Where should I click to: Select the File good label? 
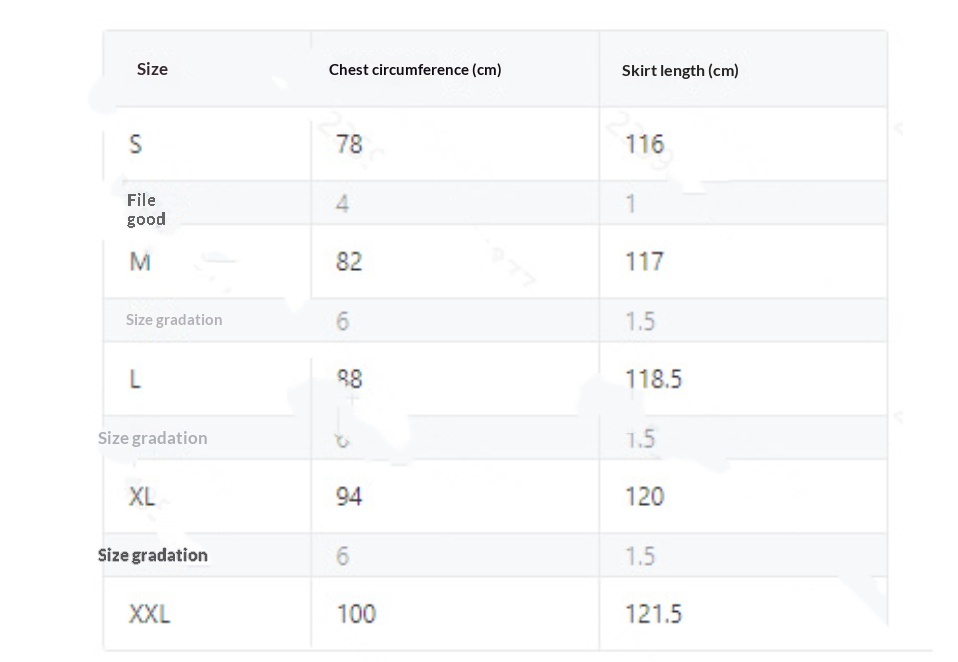click(x=146, y=209)
